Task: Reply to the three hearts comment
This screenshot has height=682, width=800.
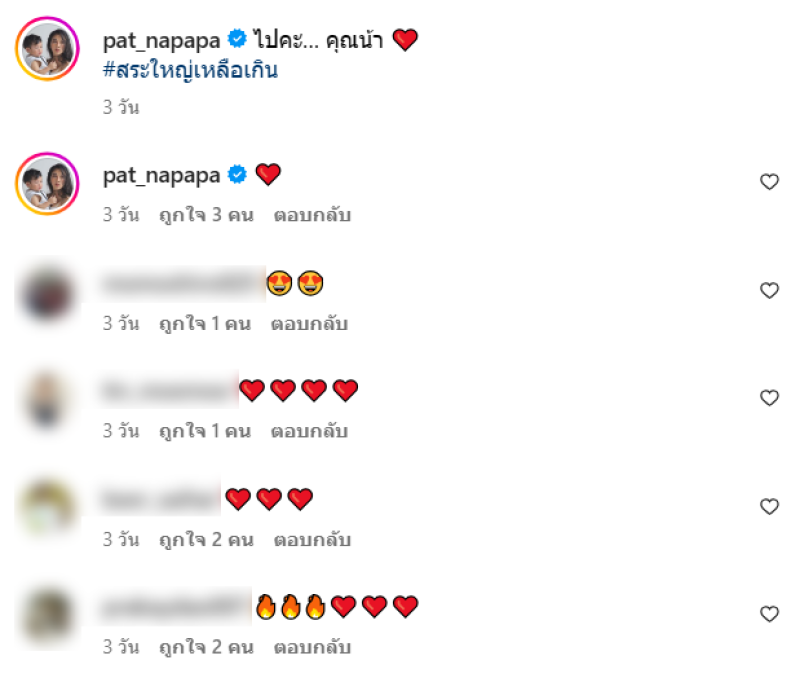Action: pyautogui.click(x=312, y=540)
